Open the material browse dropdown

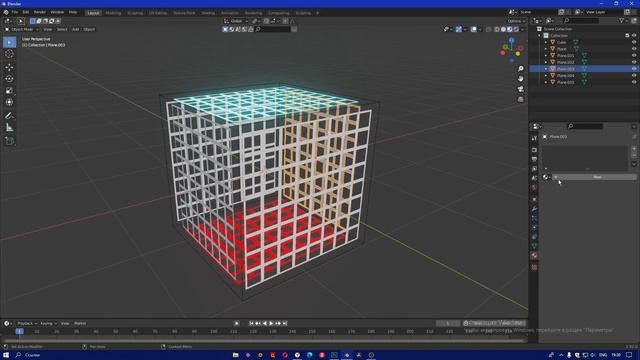547,177
